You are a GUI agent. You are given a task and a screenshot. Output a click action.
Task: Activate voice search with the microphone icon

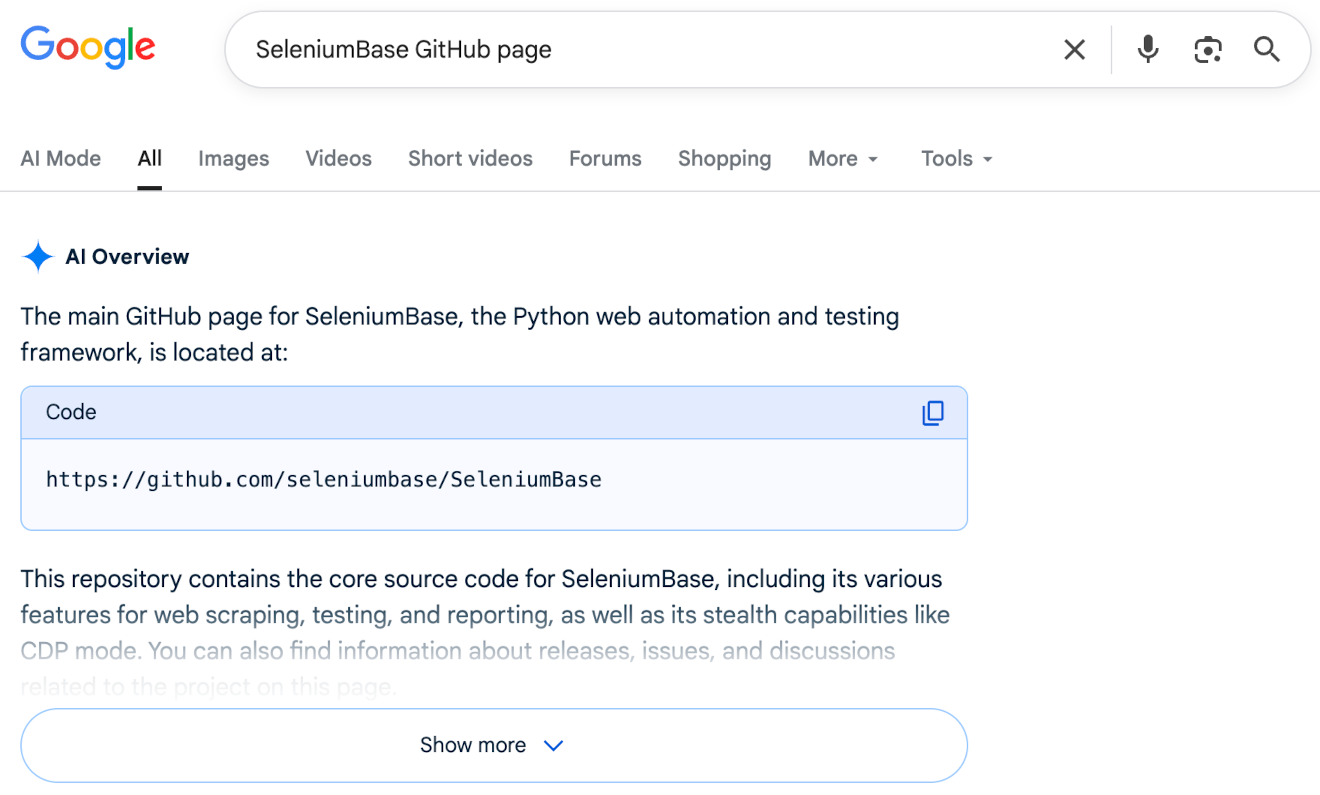(1146, 48)
